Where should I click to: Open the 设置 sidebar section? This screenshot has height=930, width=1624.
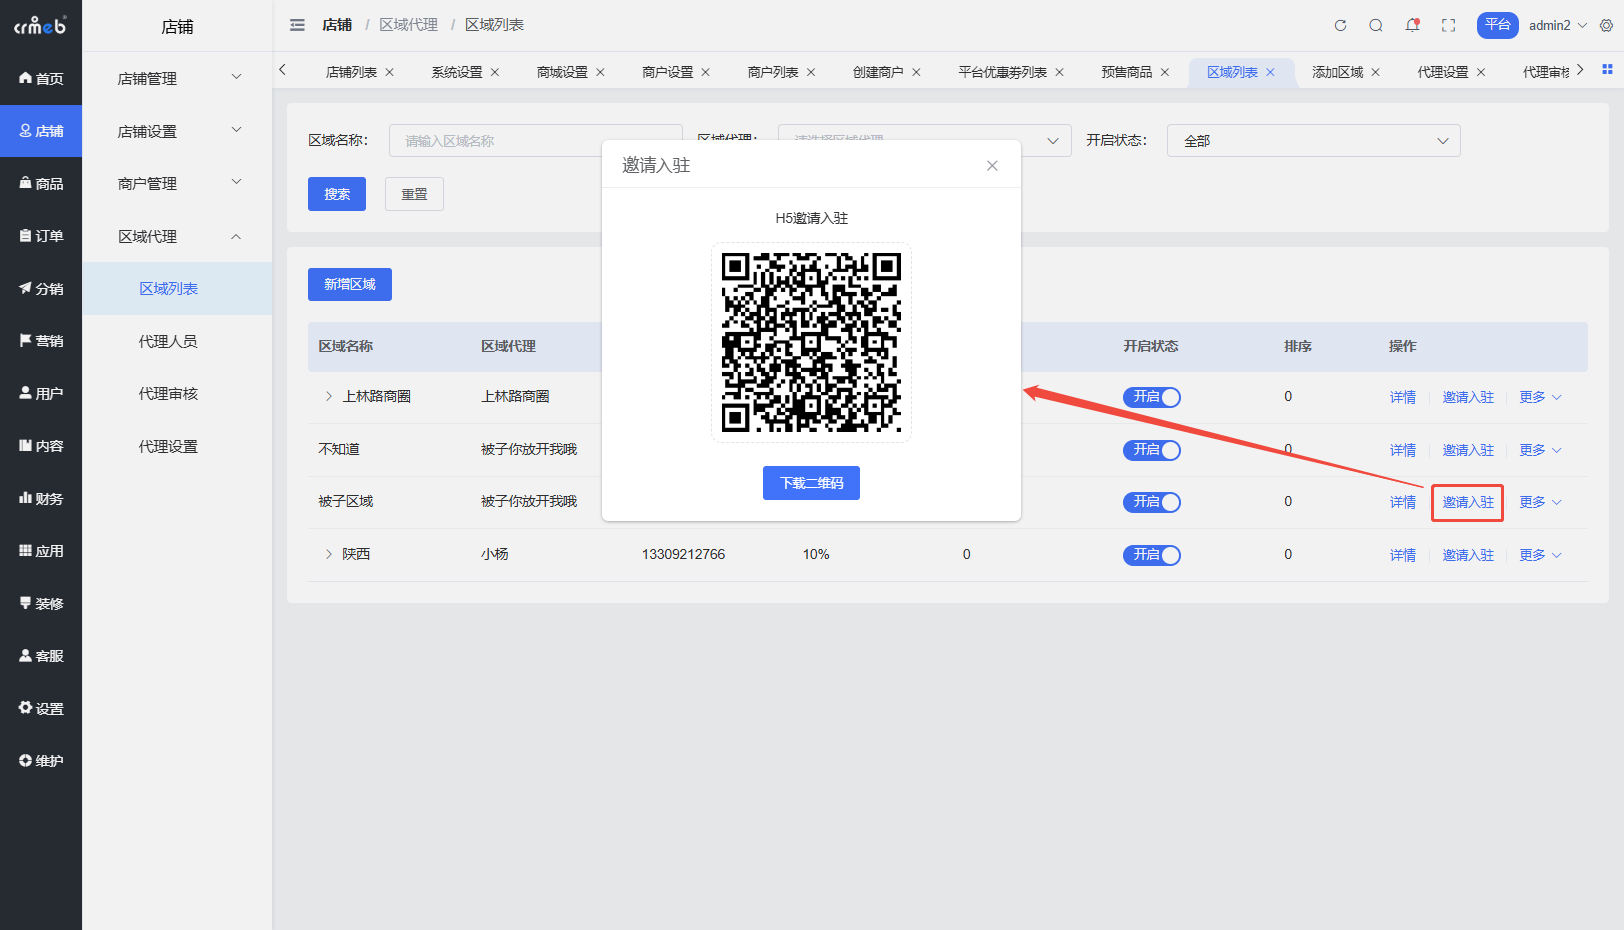(x=41, y=708)
